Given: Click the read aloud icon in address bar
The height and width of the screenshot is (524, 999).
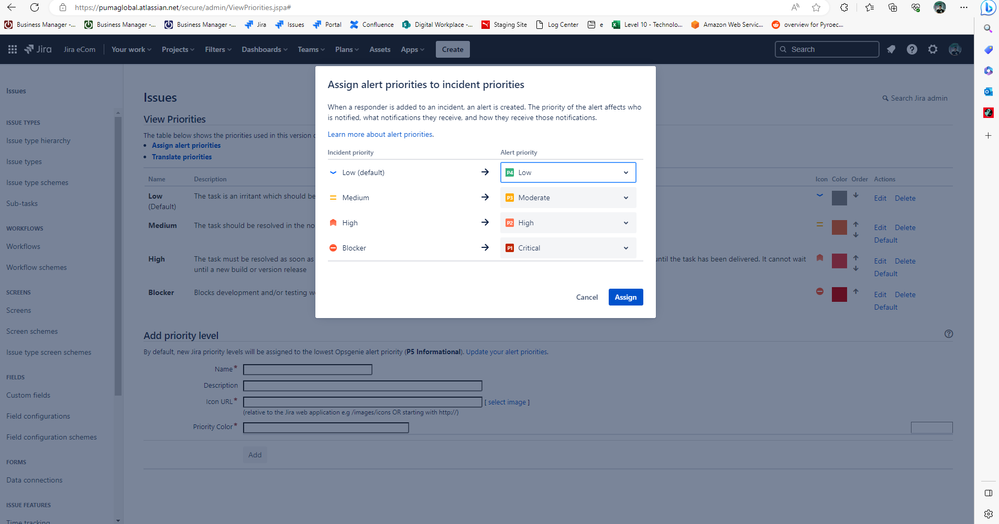Looking at the screenshot, I should (795, 8).
